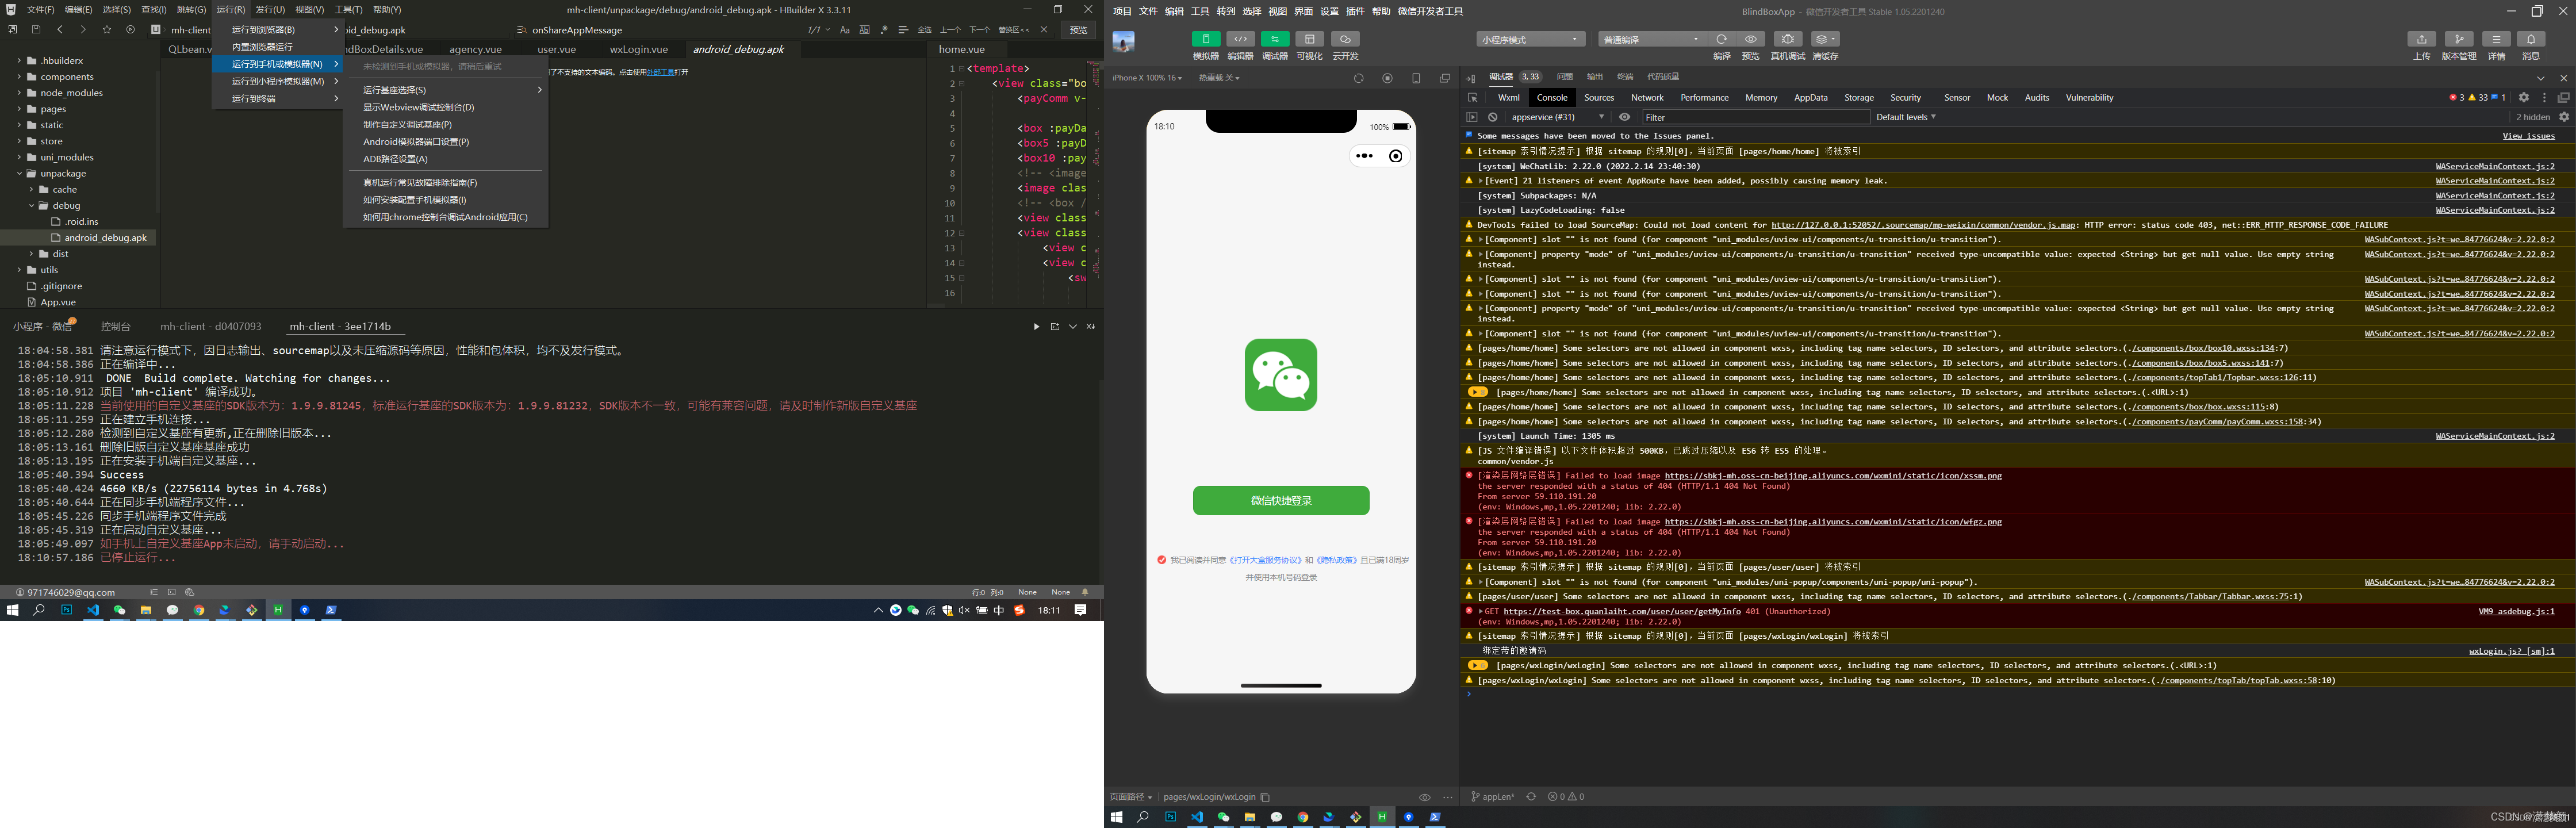The width and height of the screenshot is (2576, 828).
Task: Switch to the Network devtools tab
Action: pyautogui.click(x=1646, y=98)
